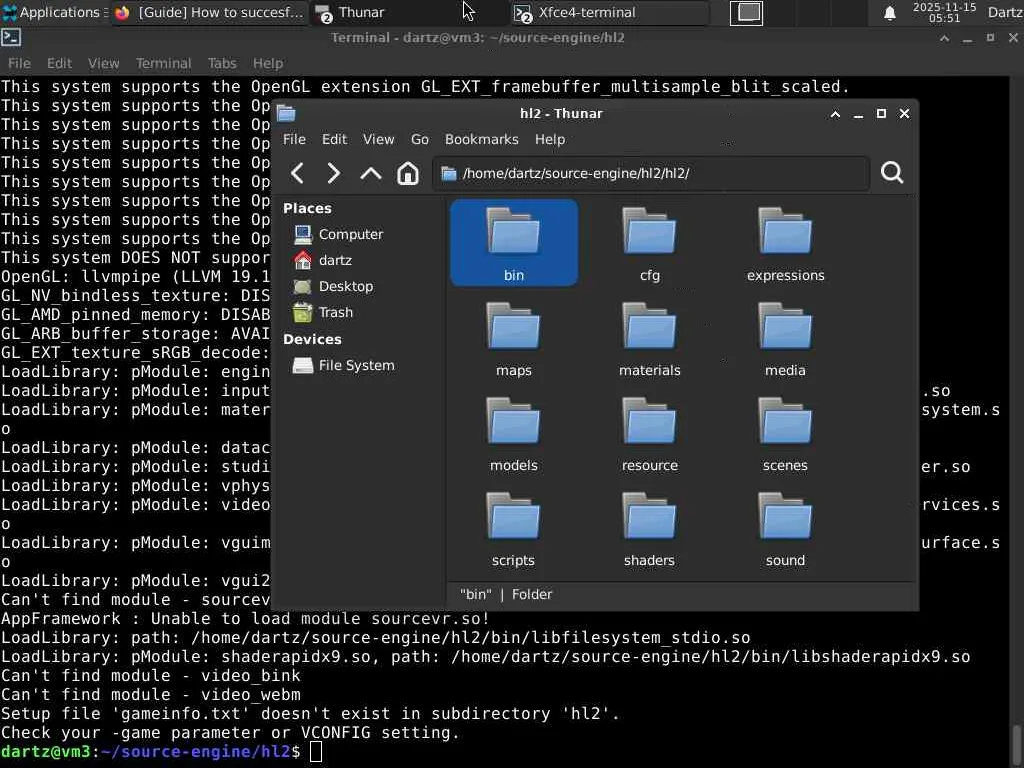Select the scripts folder
This screenshot has width=1024, height=768.
tap(513, 529)
